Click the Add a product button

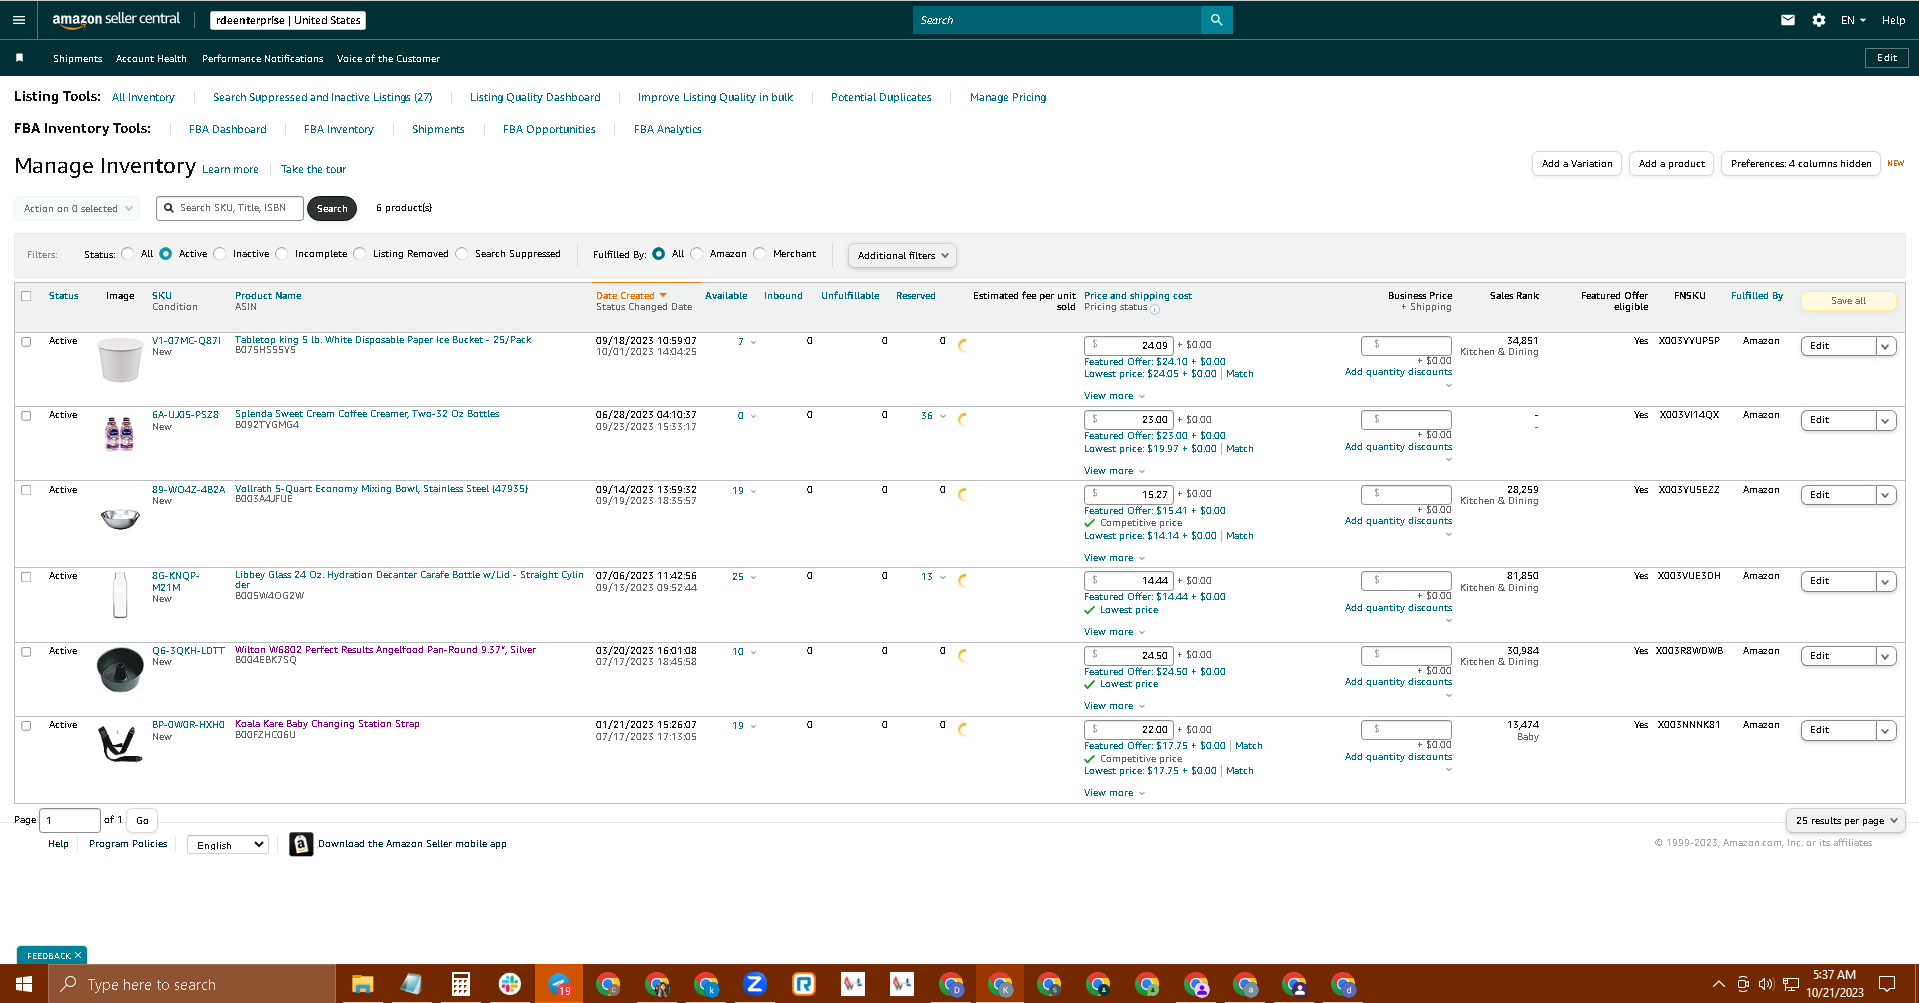click(1672, 164)
